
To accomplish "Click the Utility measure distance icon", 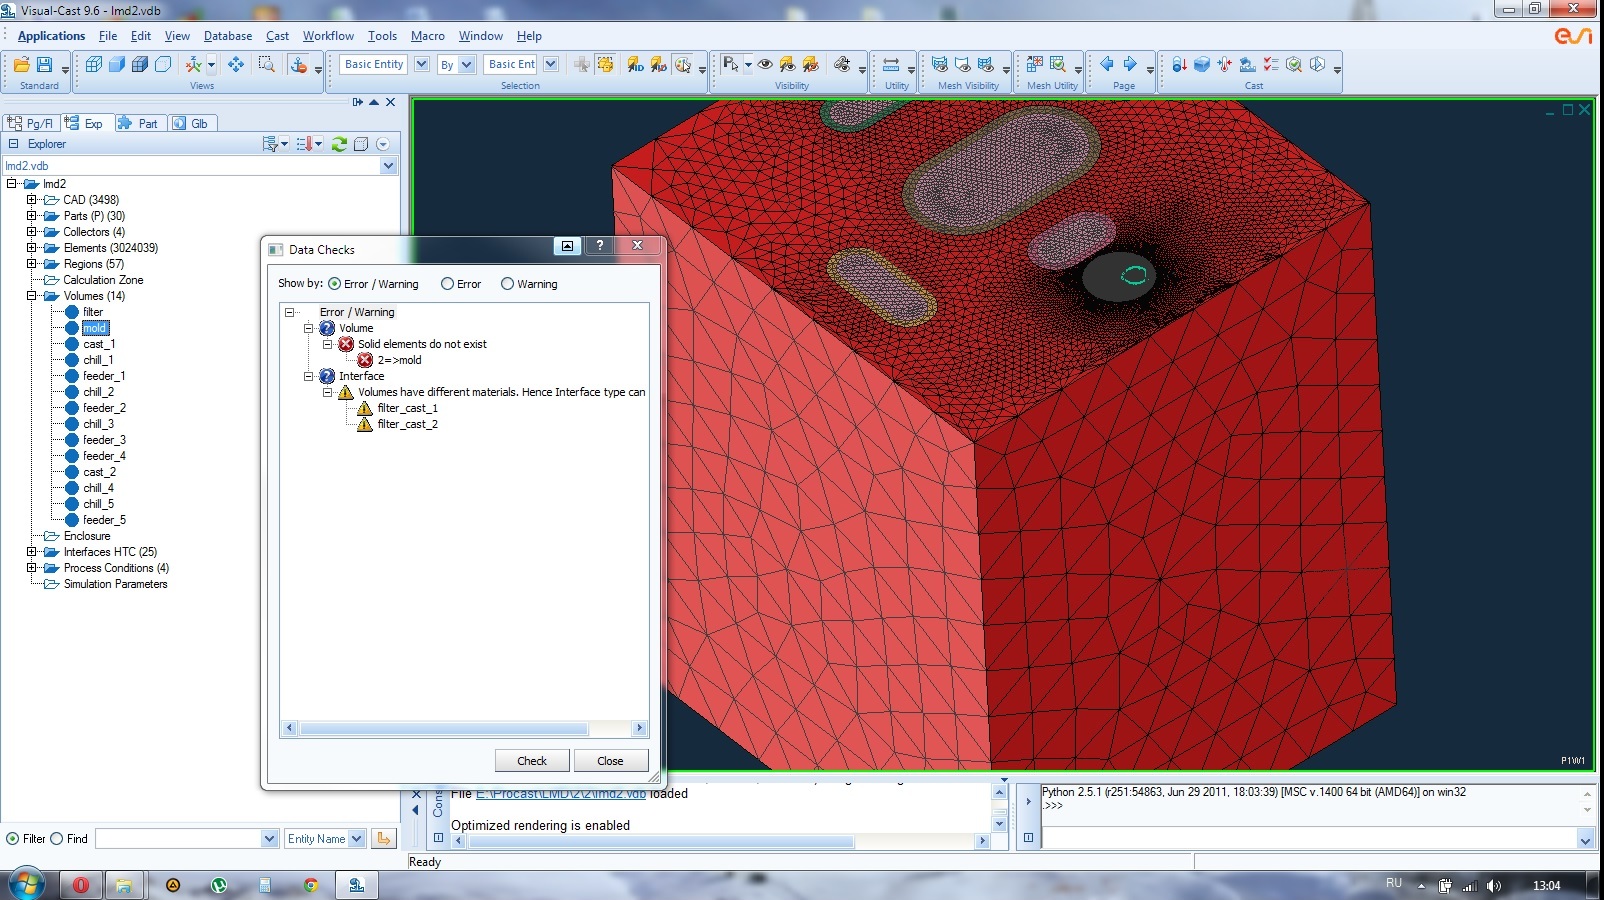I will click(890, 64).
